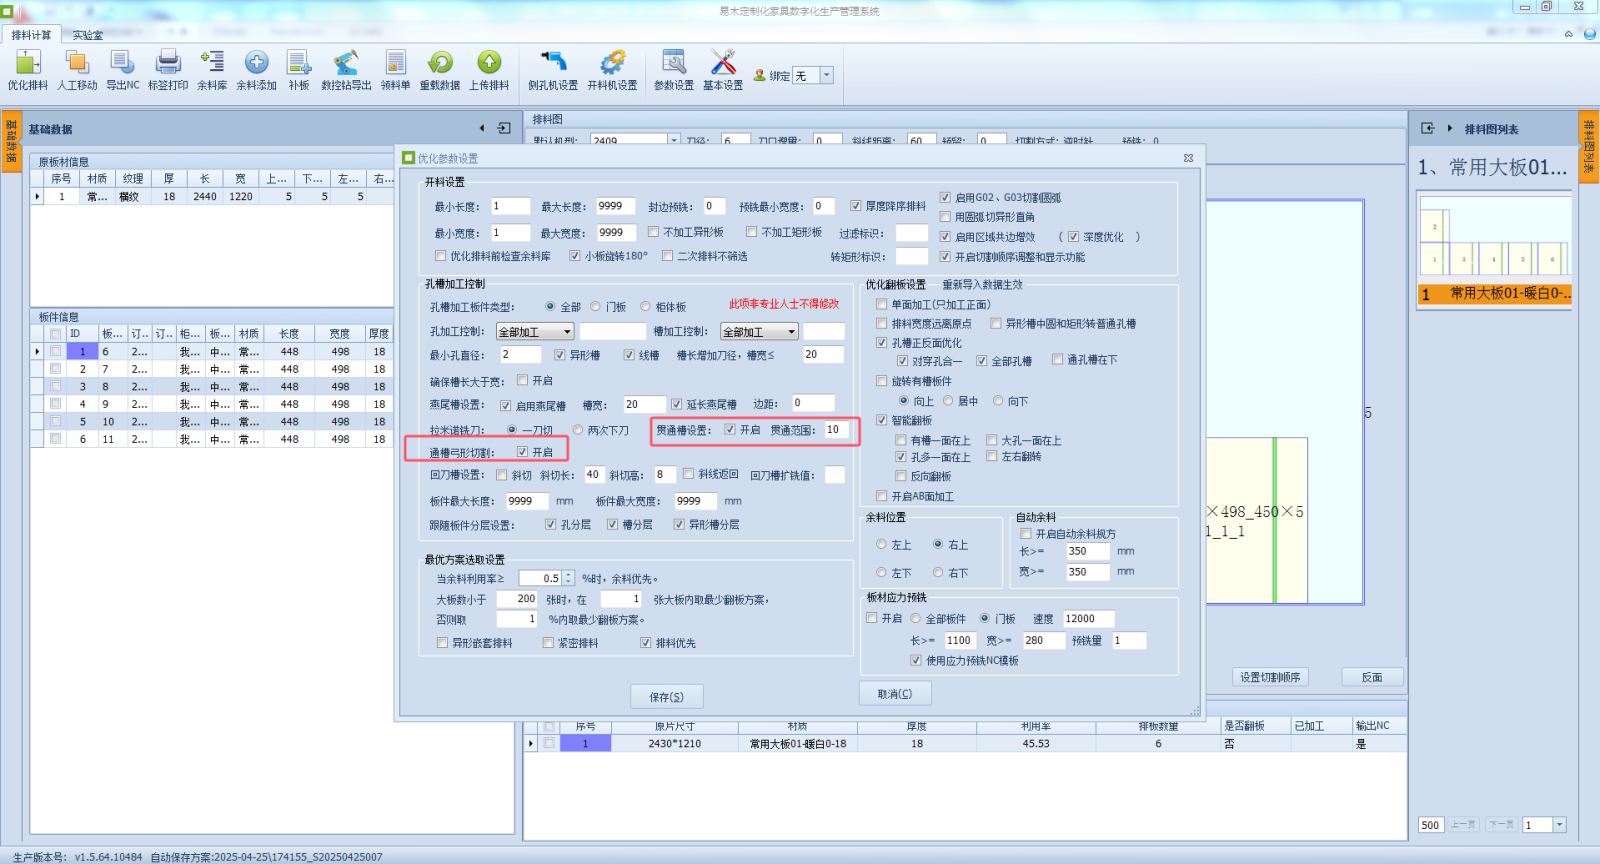This screenshot has height=864, width=1600.
Task: Click the 取消(C) button
Action: [895, 693]
